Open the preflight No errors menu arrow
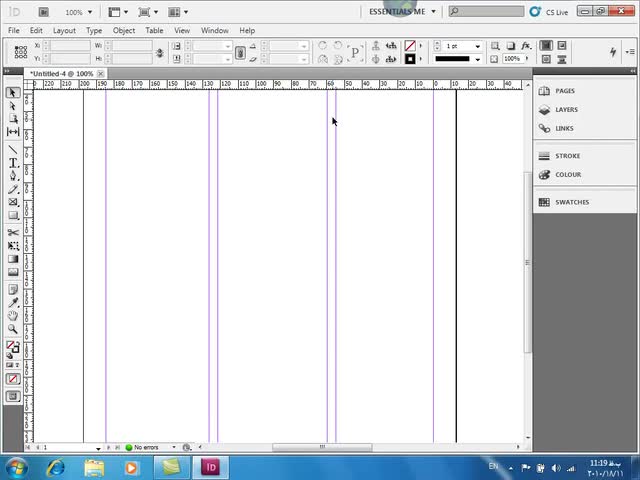 pos(174,447)
